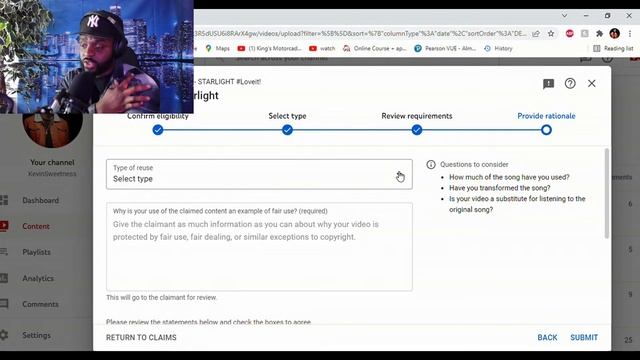The height and width of the screenshot is (360, 640).
Task: Click the Content video icon in sidebar
Action: coord(4,226)
